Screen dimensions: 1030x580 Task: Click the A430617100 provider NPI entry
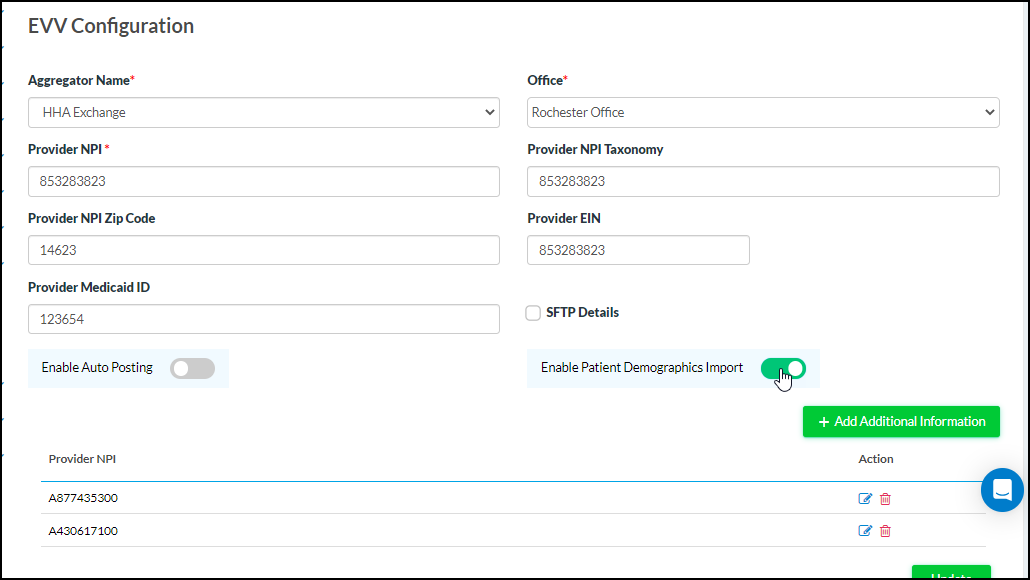pos(83,531)
